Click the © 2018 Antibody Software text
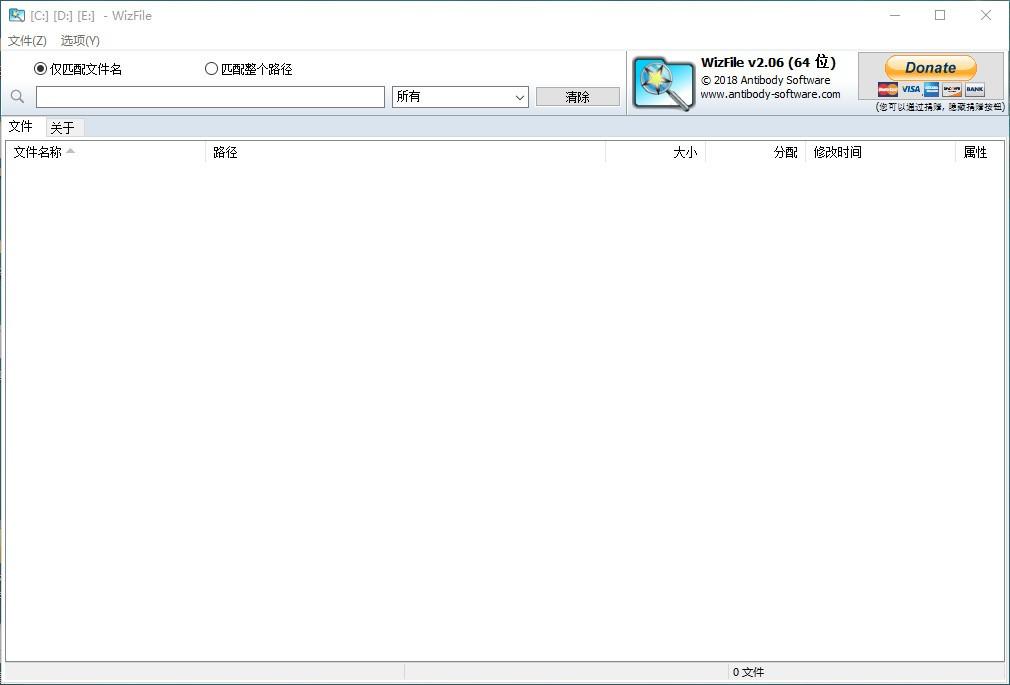 (765, 80)
